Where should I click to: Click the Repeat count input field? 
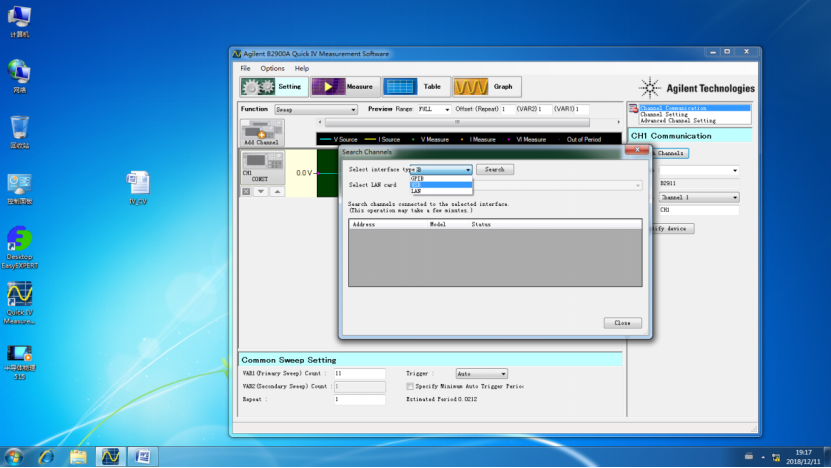point(359,399)
